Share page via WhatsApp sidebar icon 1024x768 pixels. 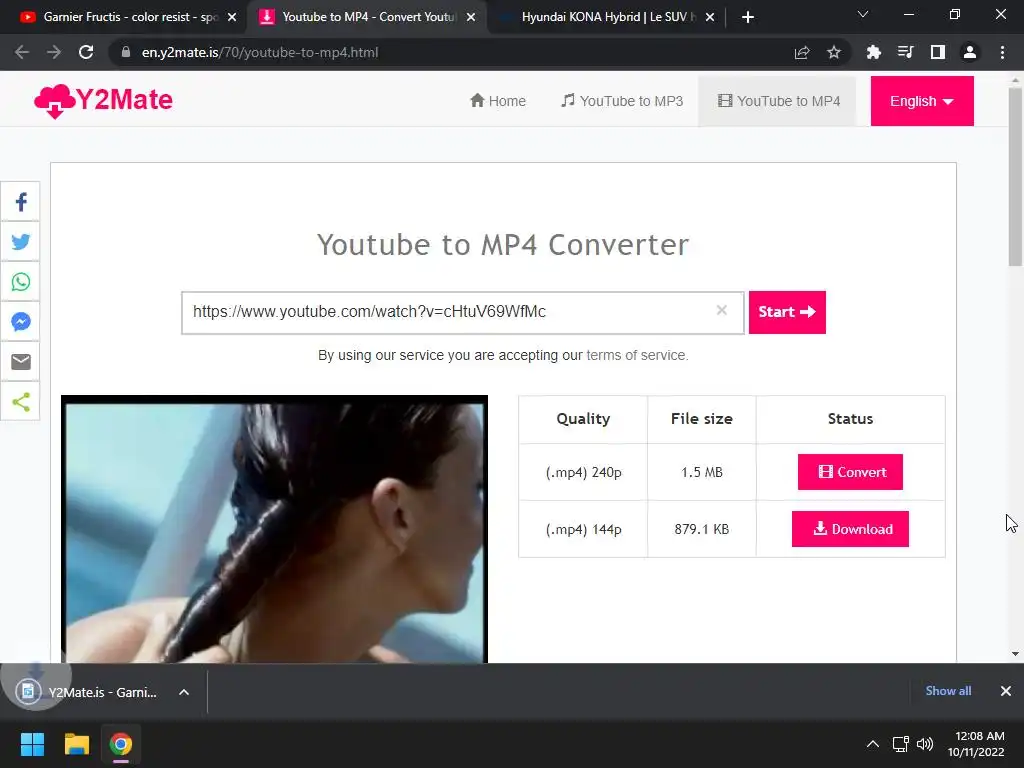click(x=20, y=281)
